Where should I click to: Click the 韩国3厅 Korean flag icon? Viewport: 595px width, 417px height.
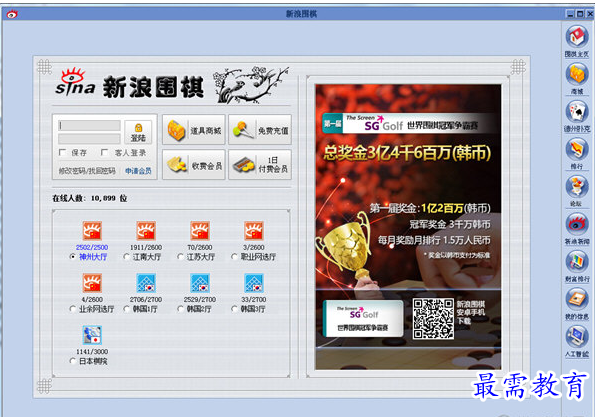(x=254, y=283)
